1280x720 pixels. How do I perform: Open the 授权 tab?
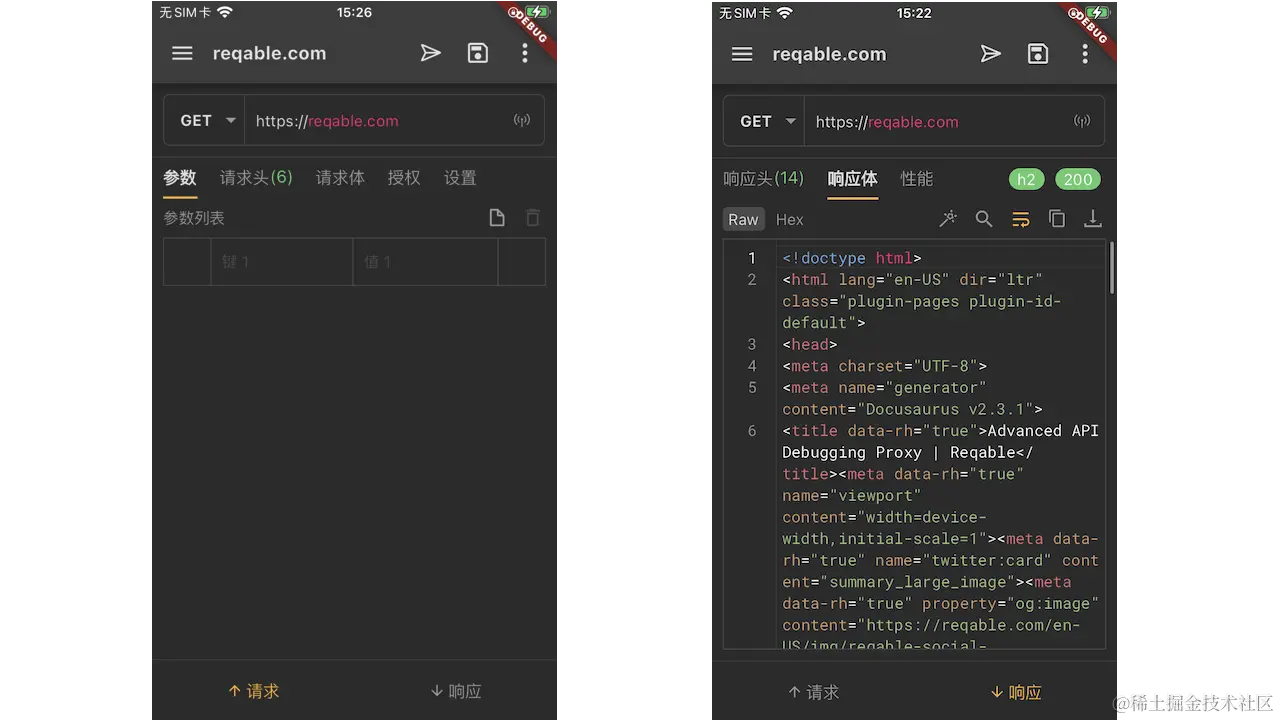404,178
